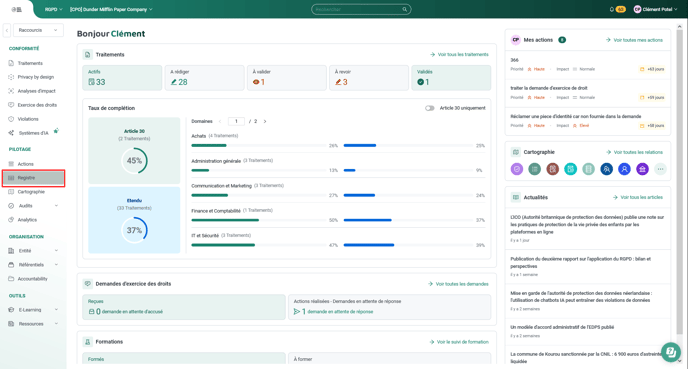
Task: Open Systèmes d'IA menu item
Action: (33, 133)
